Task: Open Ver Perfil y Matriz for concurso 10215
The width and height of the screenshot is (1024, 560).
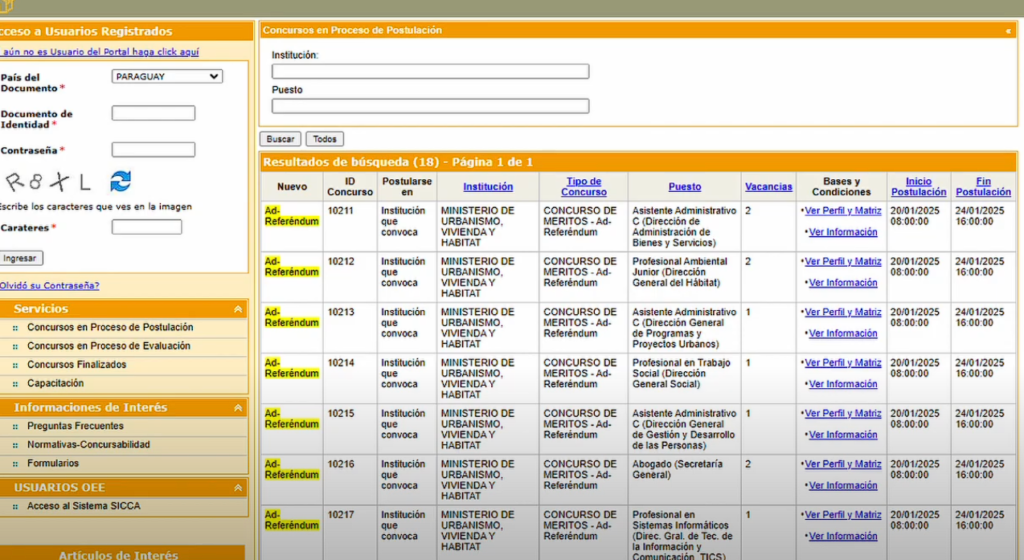Action: (842, 413)
